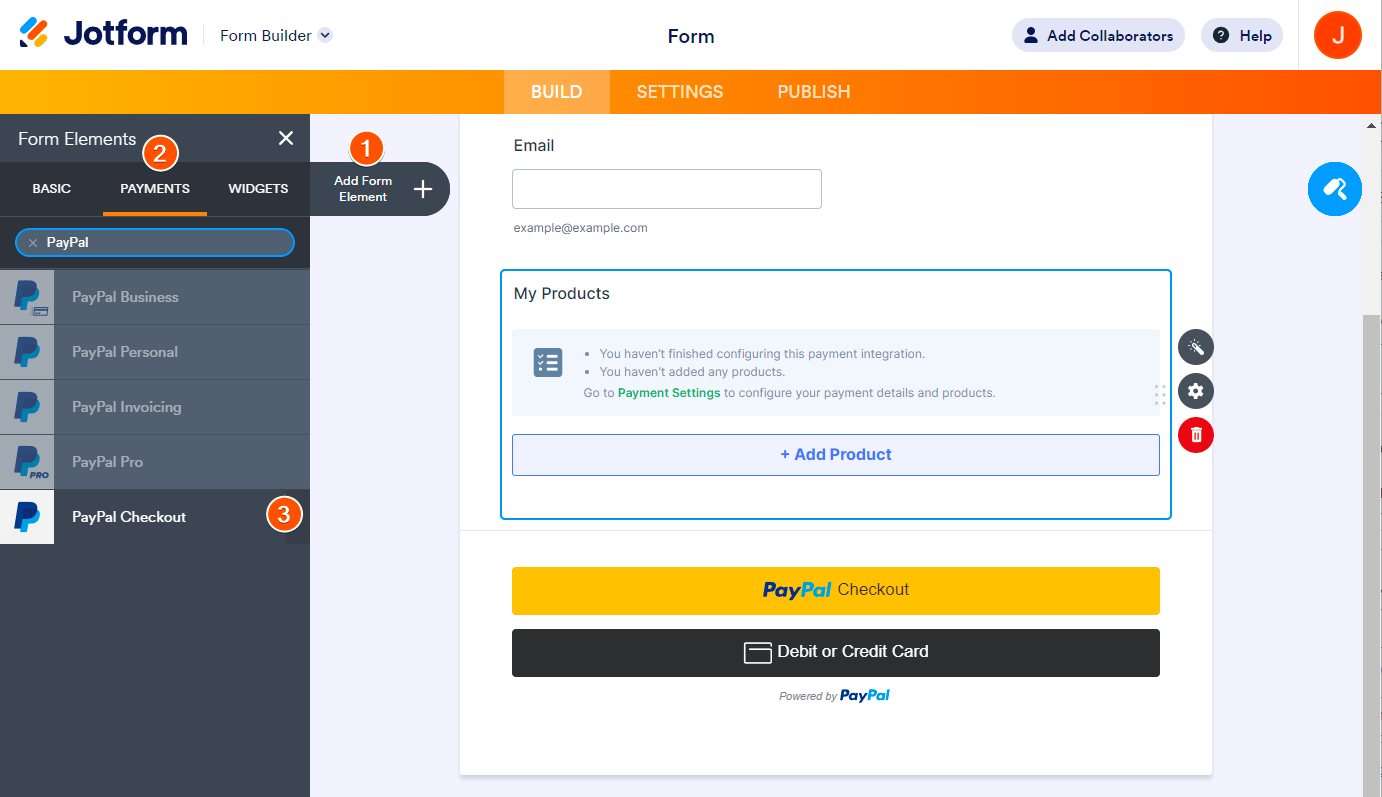The width and height of the screenshot is (1382, 797).
Task: Click the drag handle dots on My Products
Action: pos(1160,395)
